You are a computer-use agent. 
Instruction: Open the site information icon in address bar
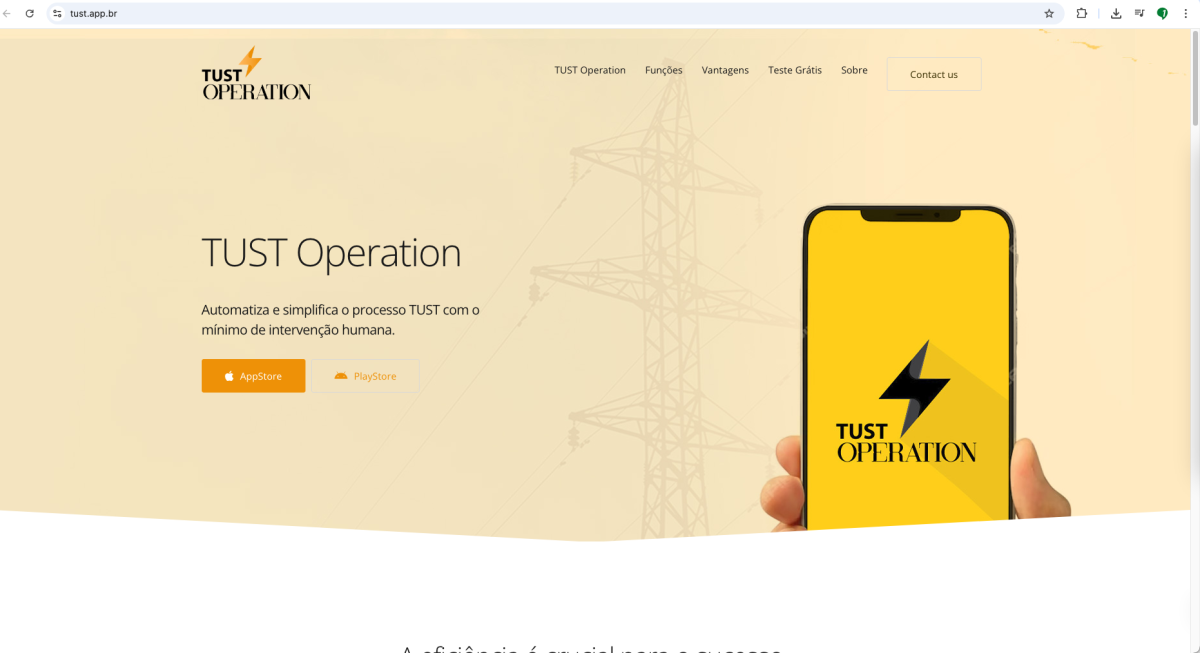pyautogui.click(x=57, y=14)
